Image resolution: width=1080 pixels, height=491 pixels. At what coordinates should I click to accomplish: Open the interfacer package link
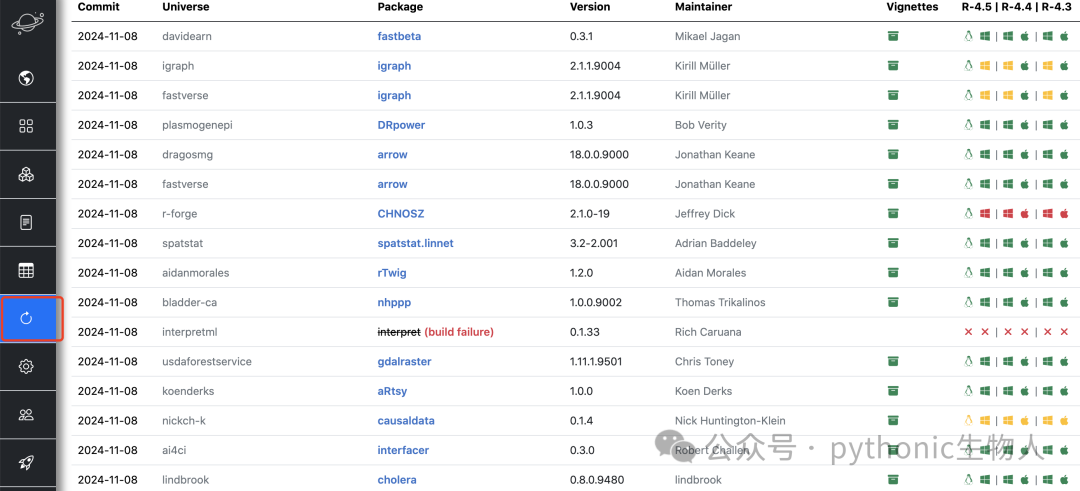[403, 450]
